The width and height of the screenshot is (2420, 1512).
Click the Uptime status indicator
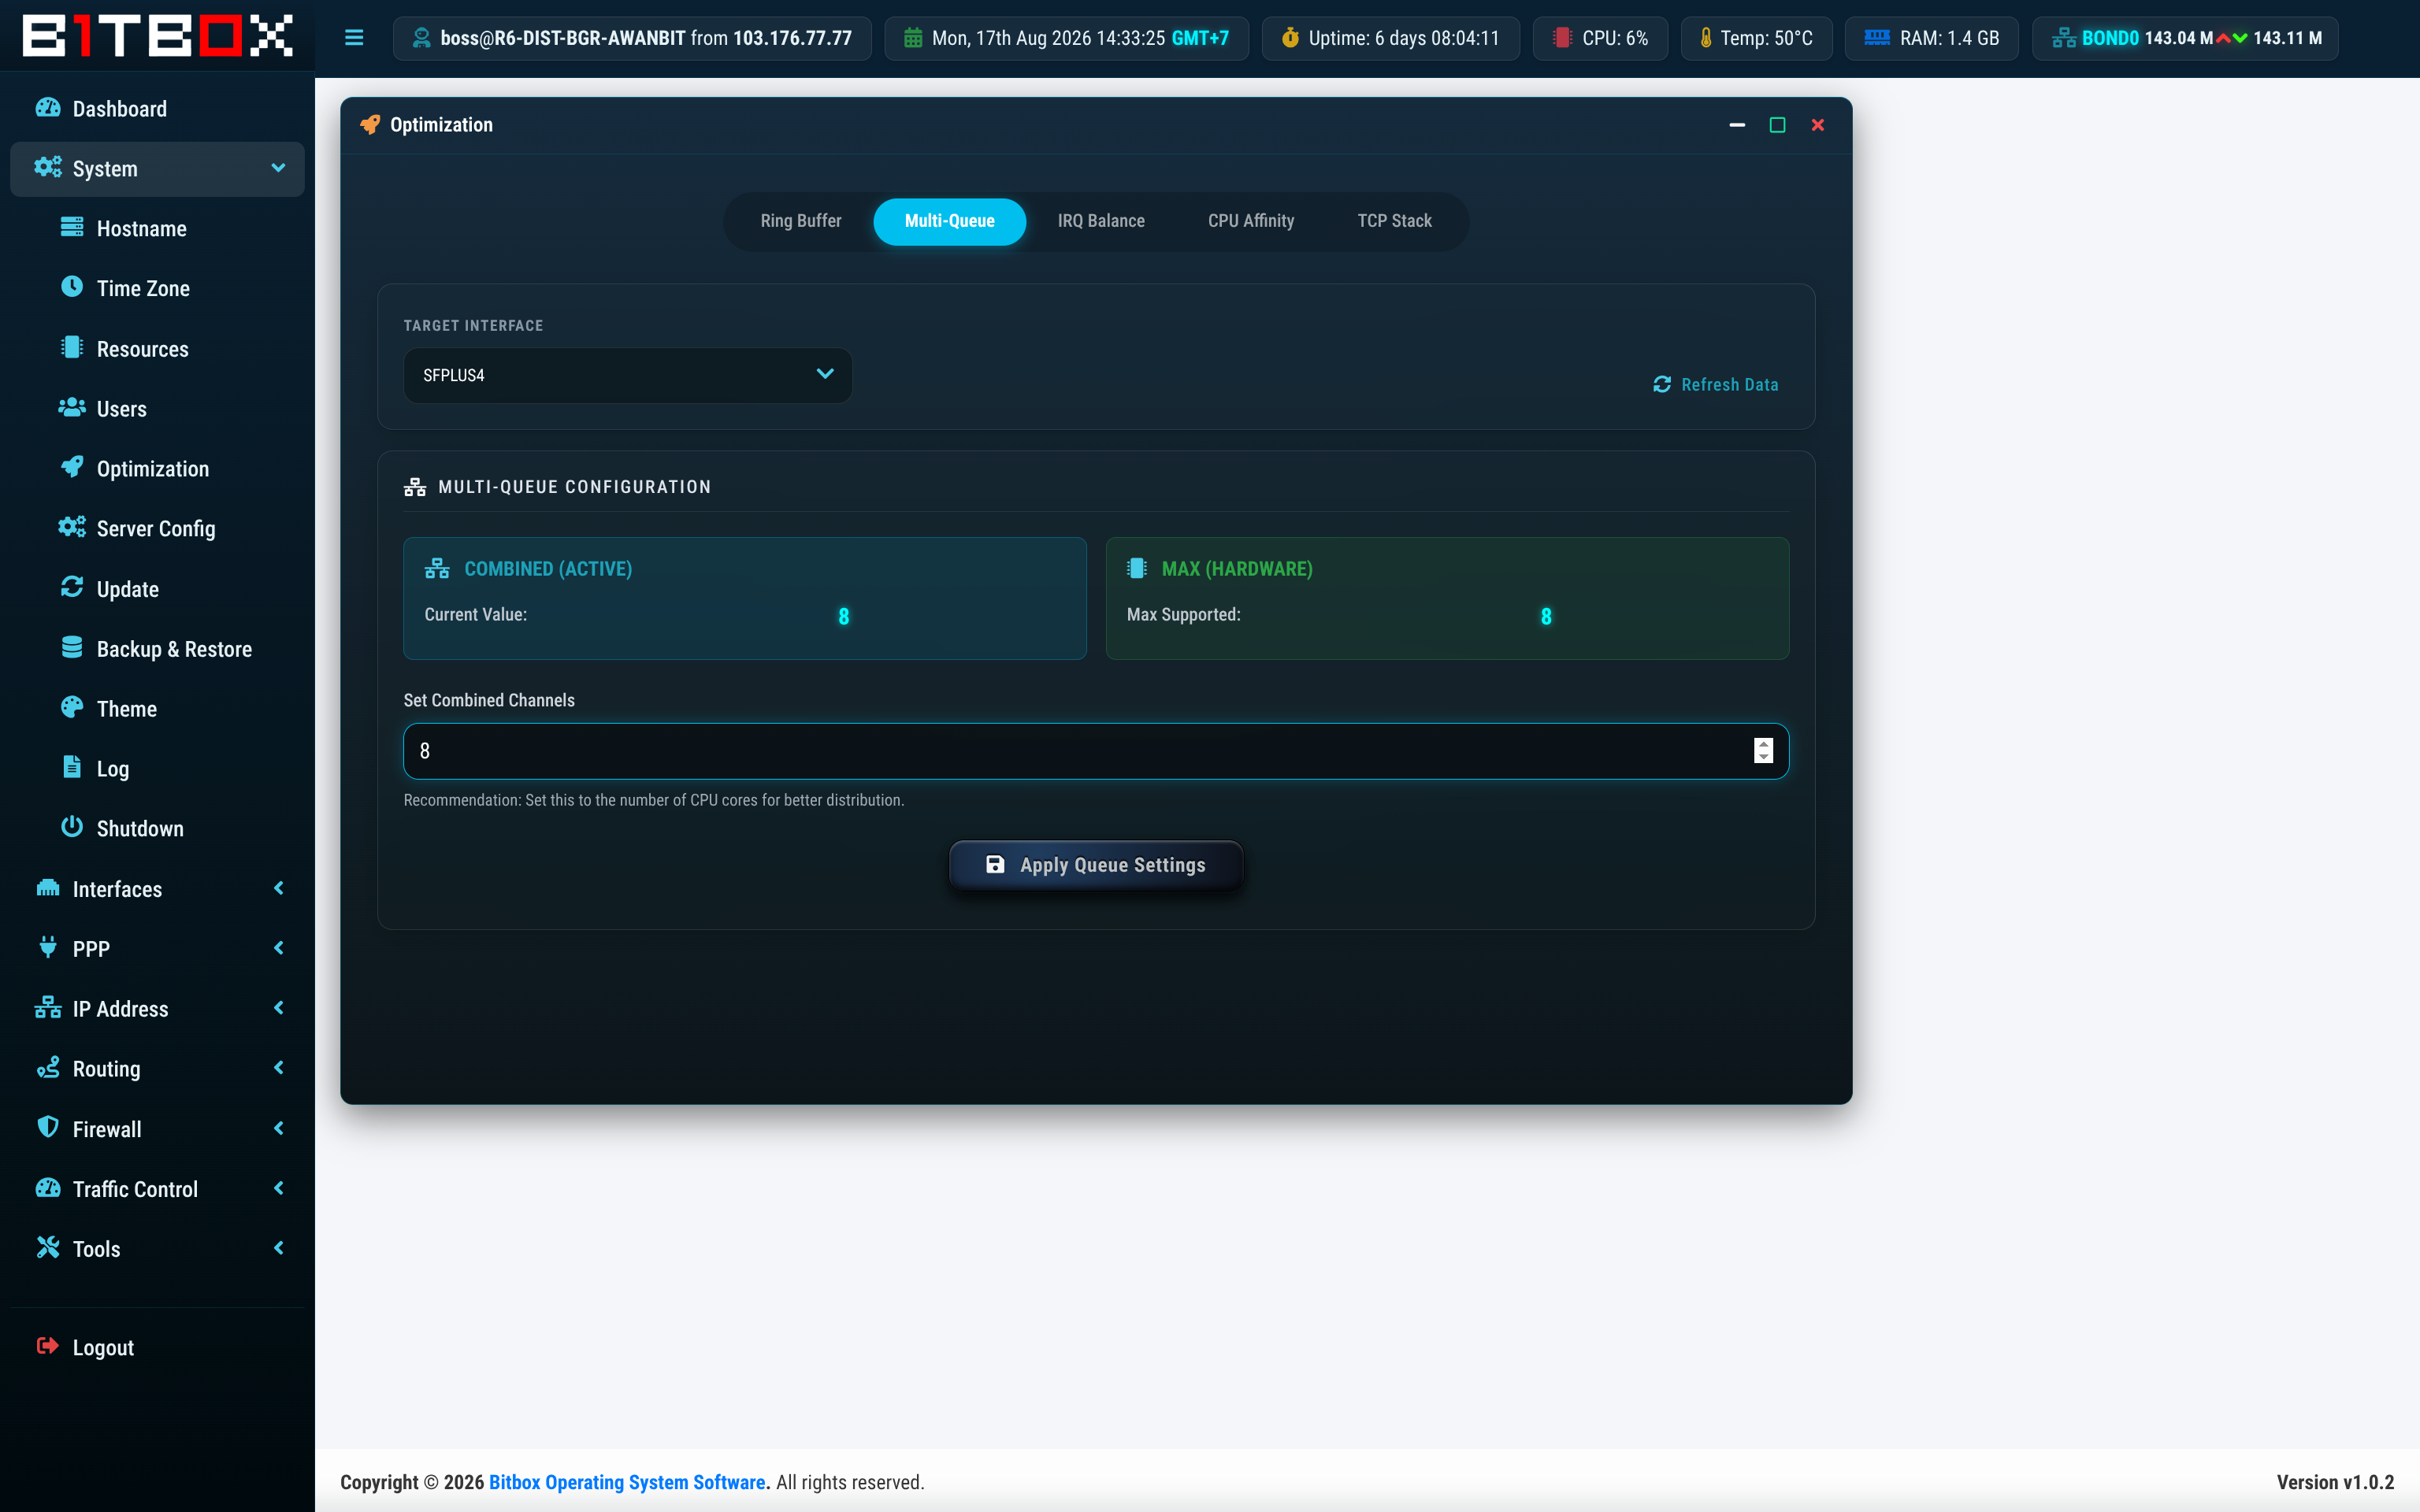pos(1390,38)
